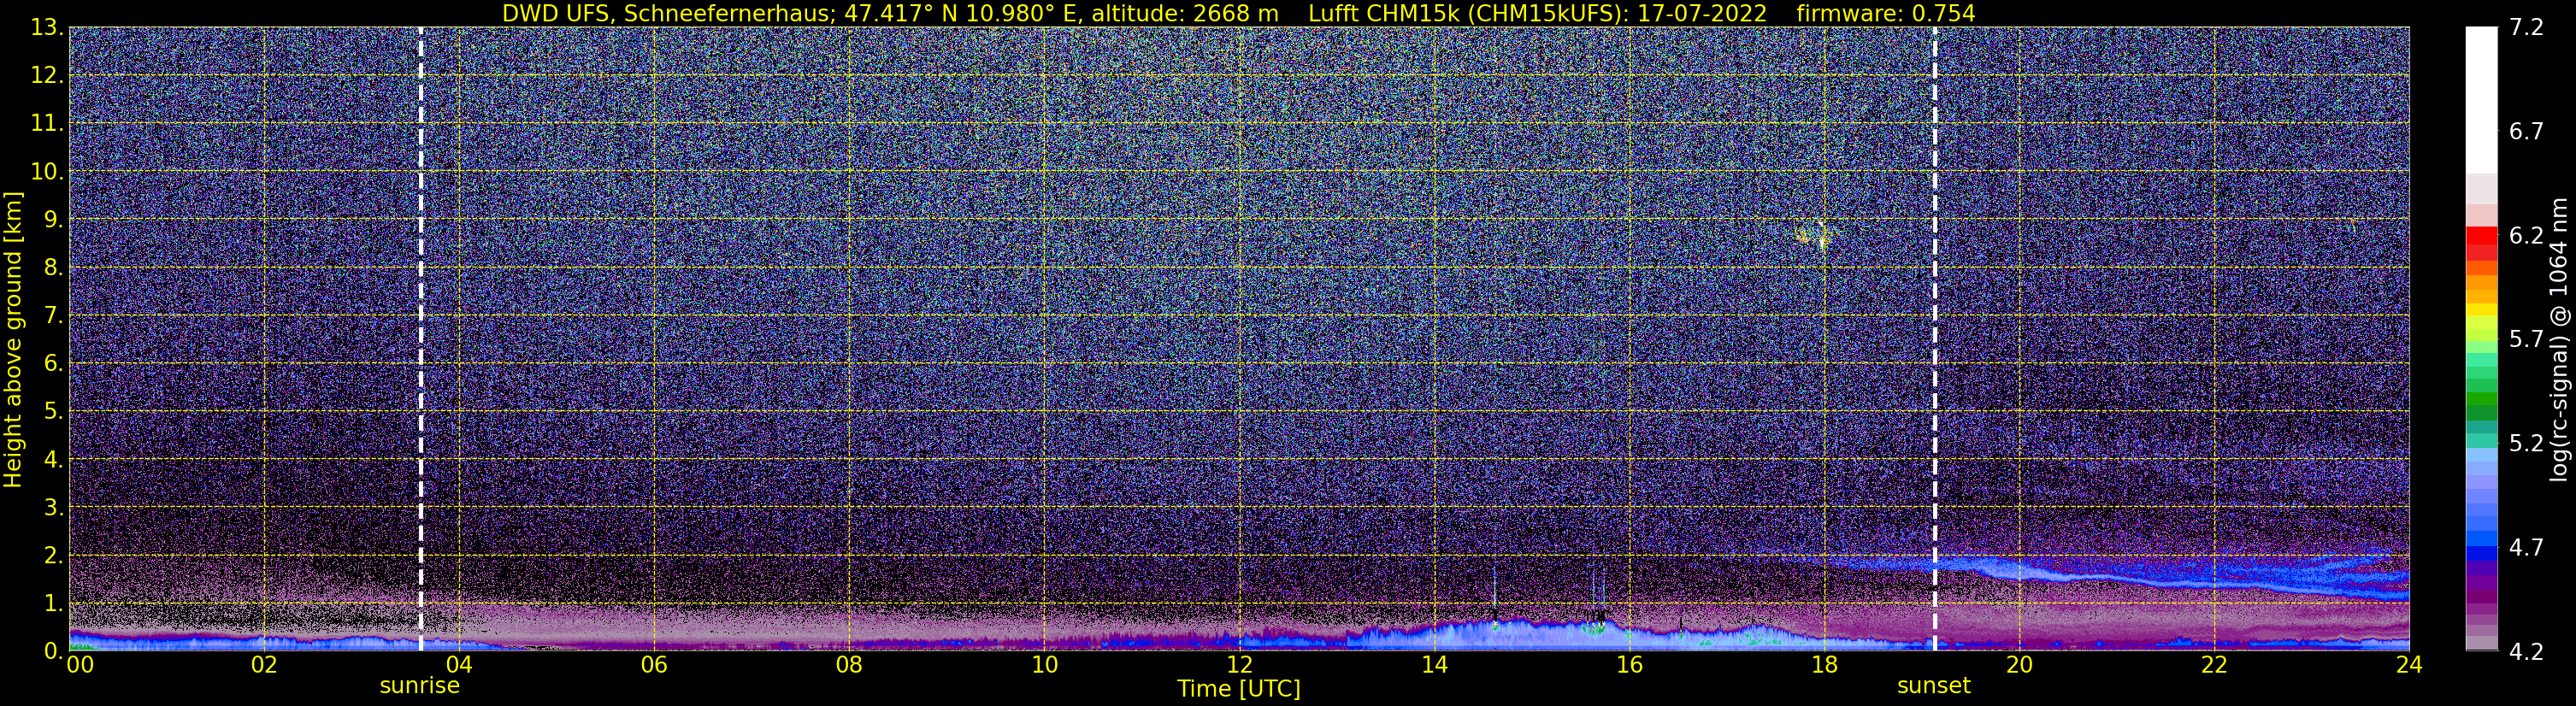Click the Lufft CHM15k instrument label
Screen dimensions: 2576x706
pyautogui.click(x=1537, y=13)
